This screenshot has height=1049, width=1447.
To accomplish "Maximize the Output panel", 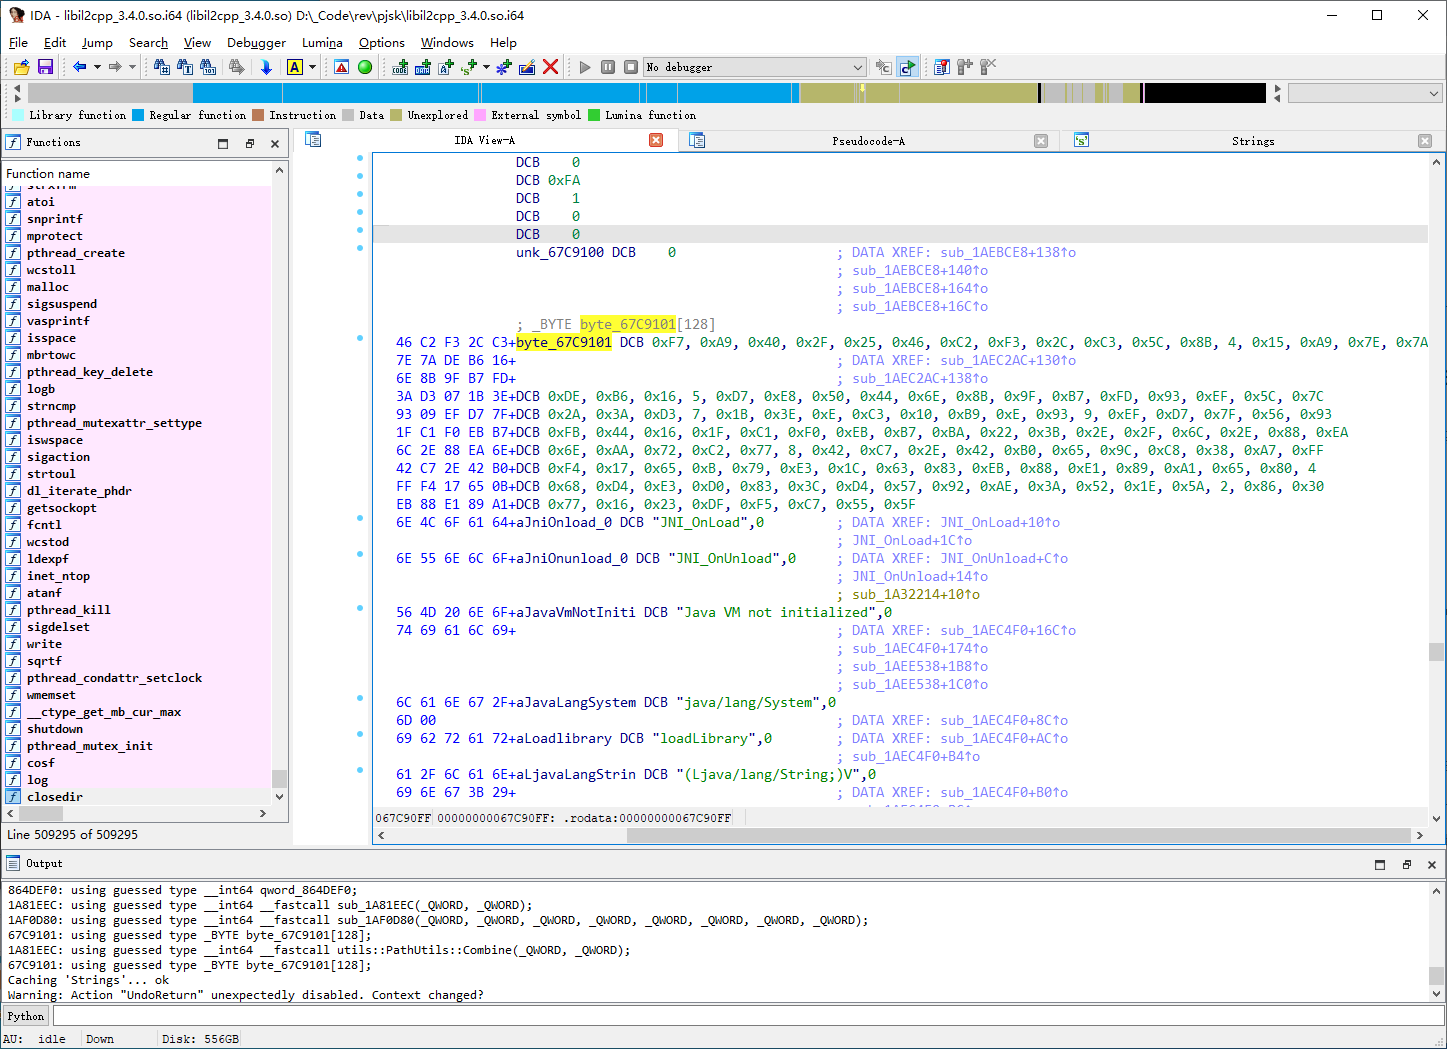I will pyautogui.click(x=1380, y=864).
